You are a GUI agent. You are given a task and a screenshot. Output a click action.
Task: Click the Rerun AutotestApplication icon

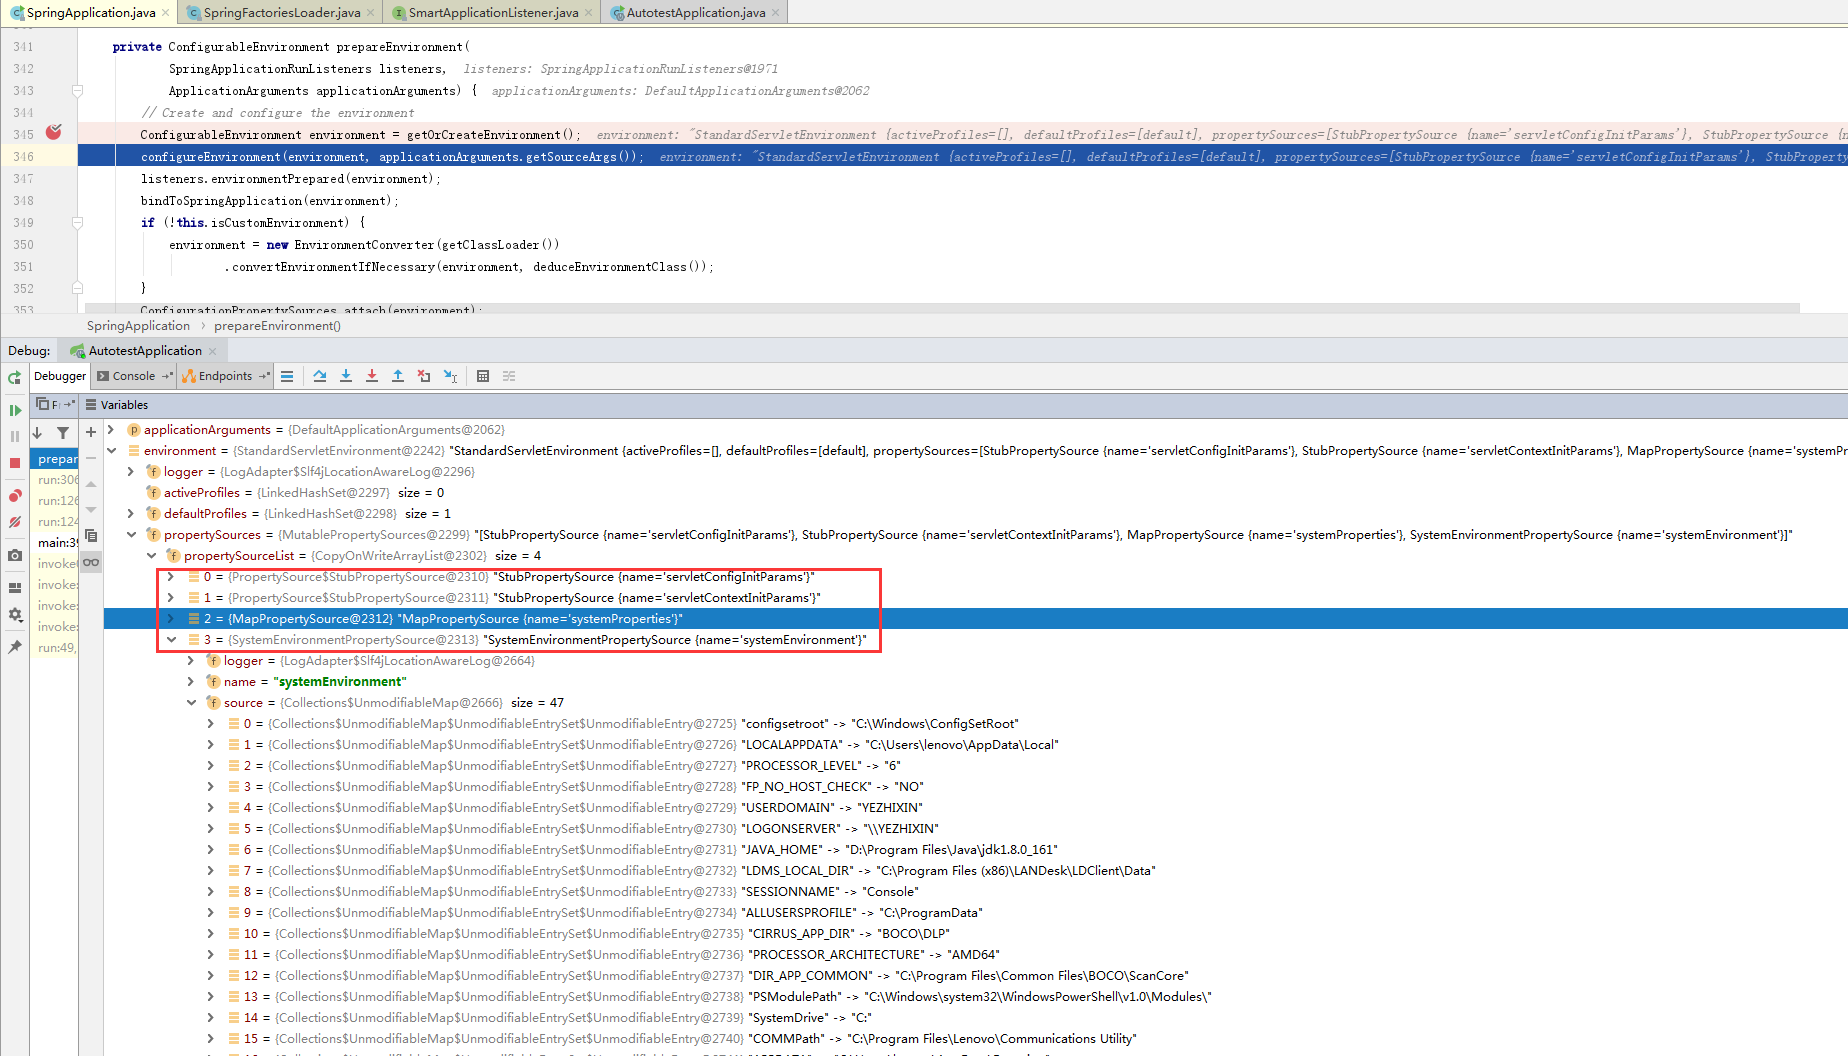coord(14,377)
